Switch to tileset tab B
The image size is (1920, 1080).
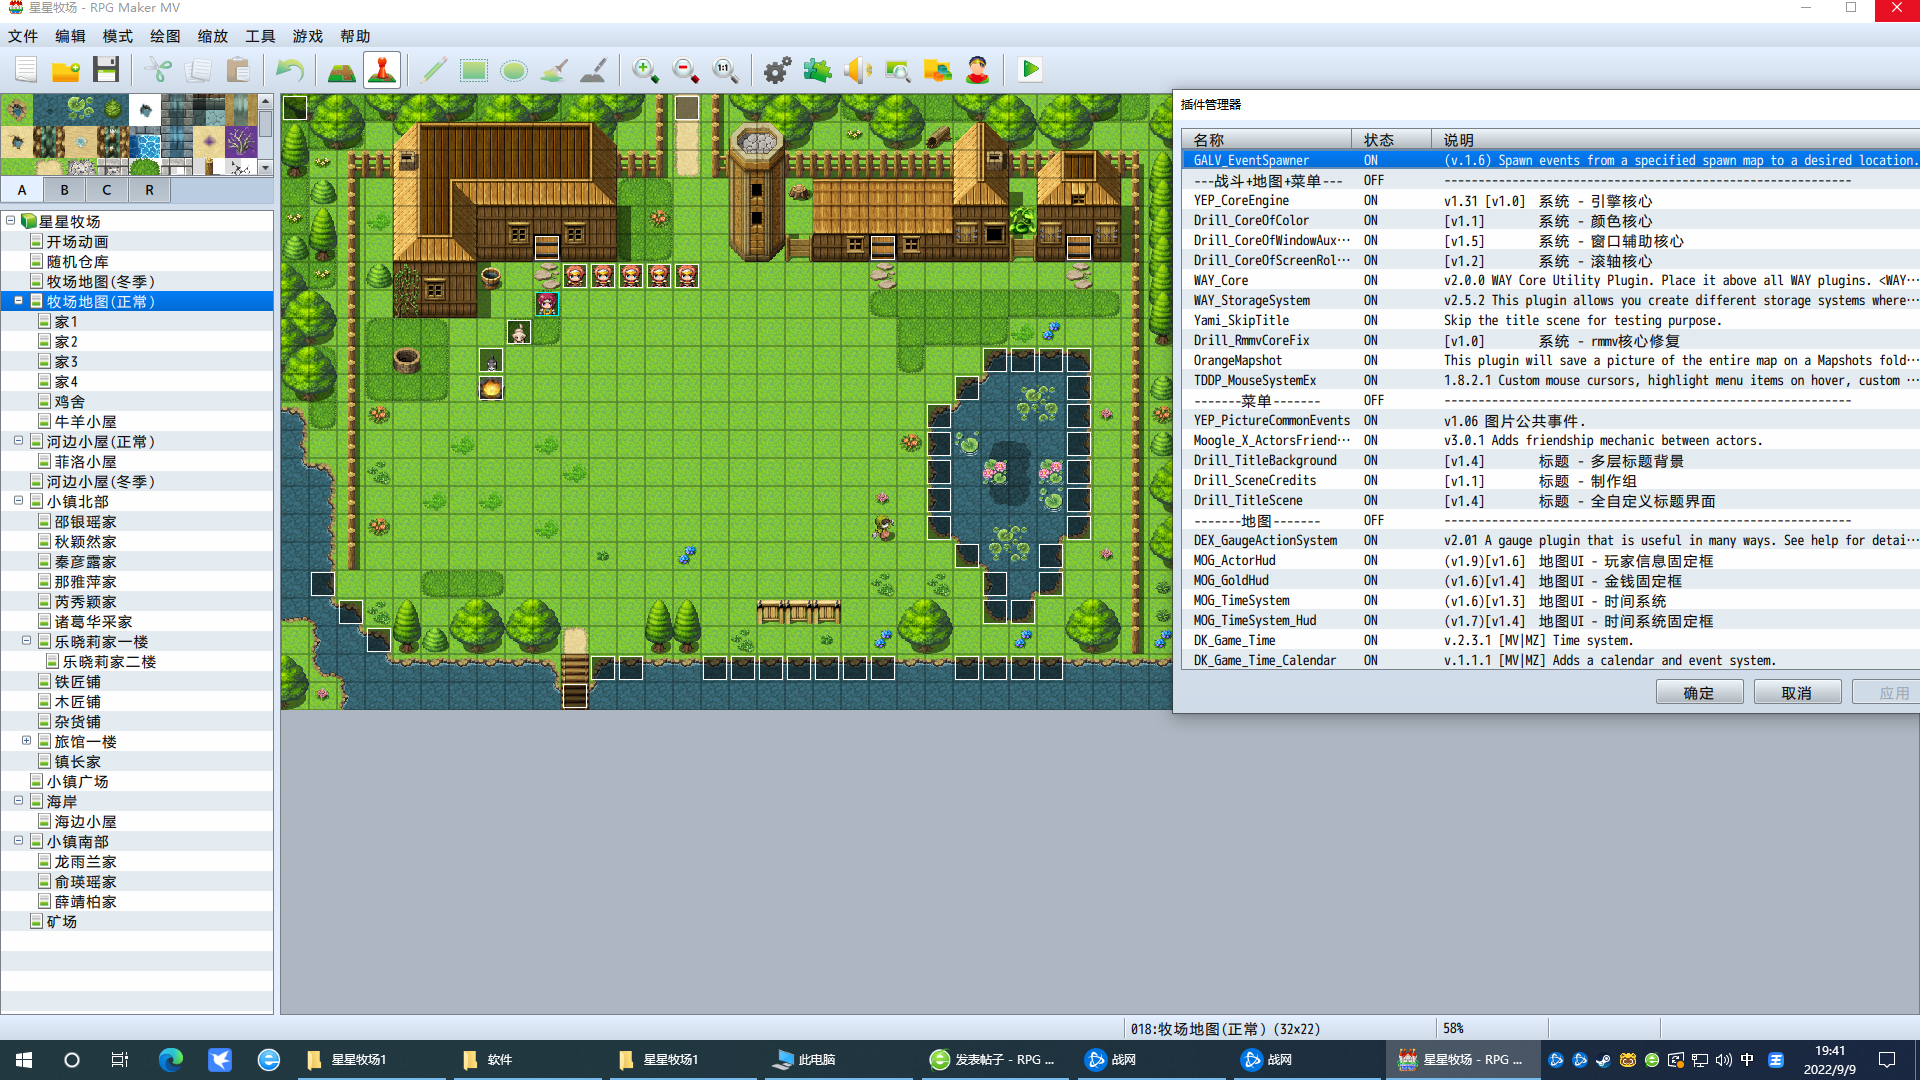tap(64, 190)
